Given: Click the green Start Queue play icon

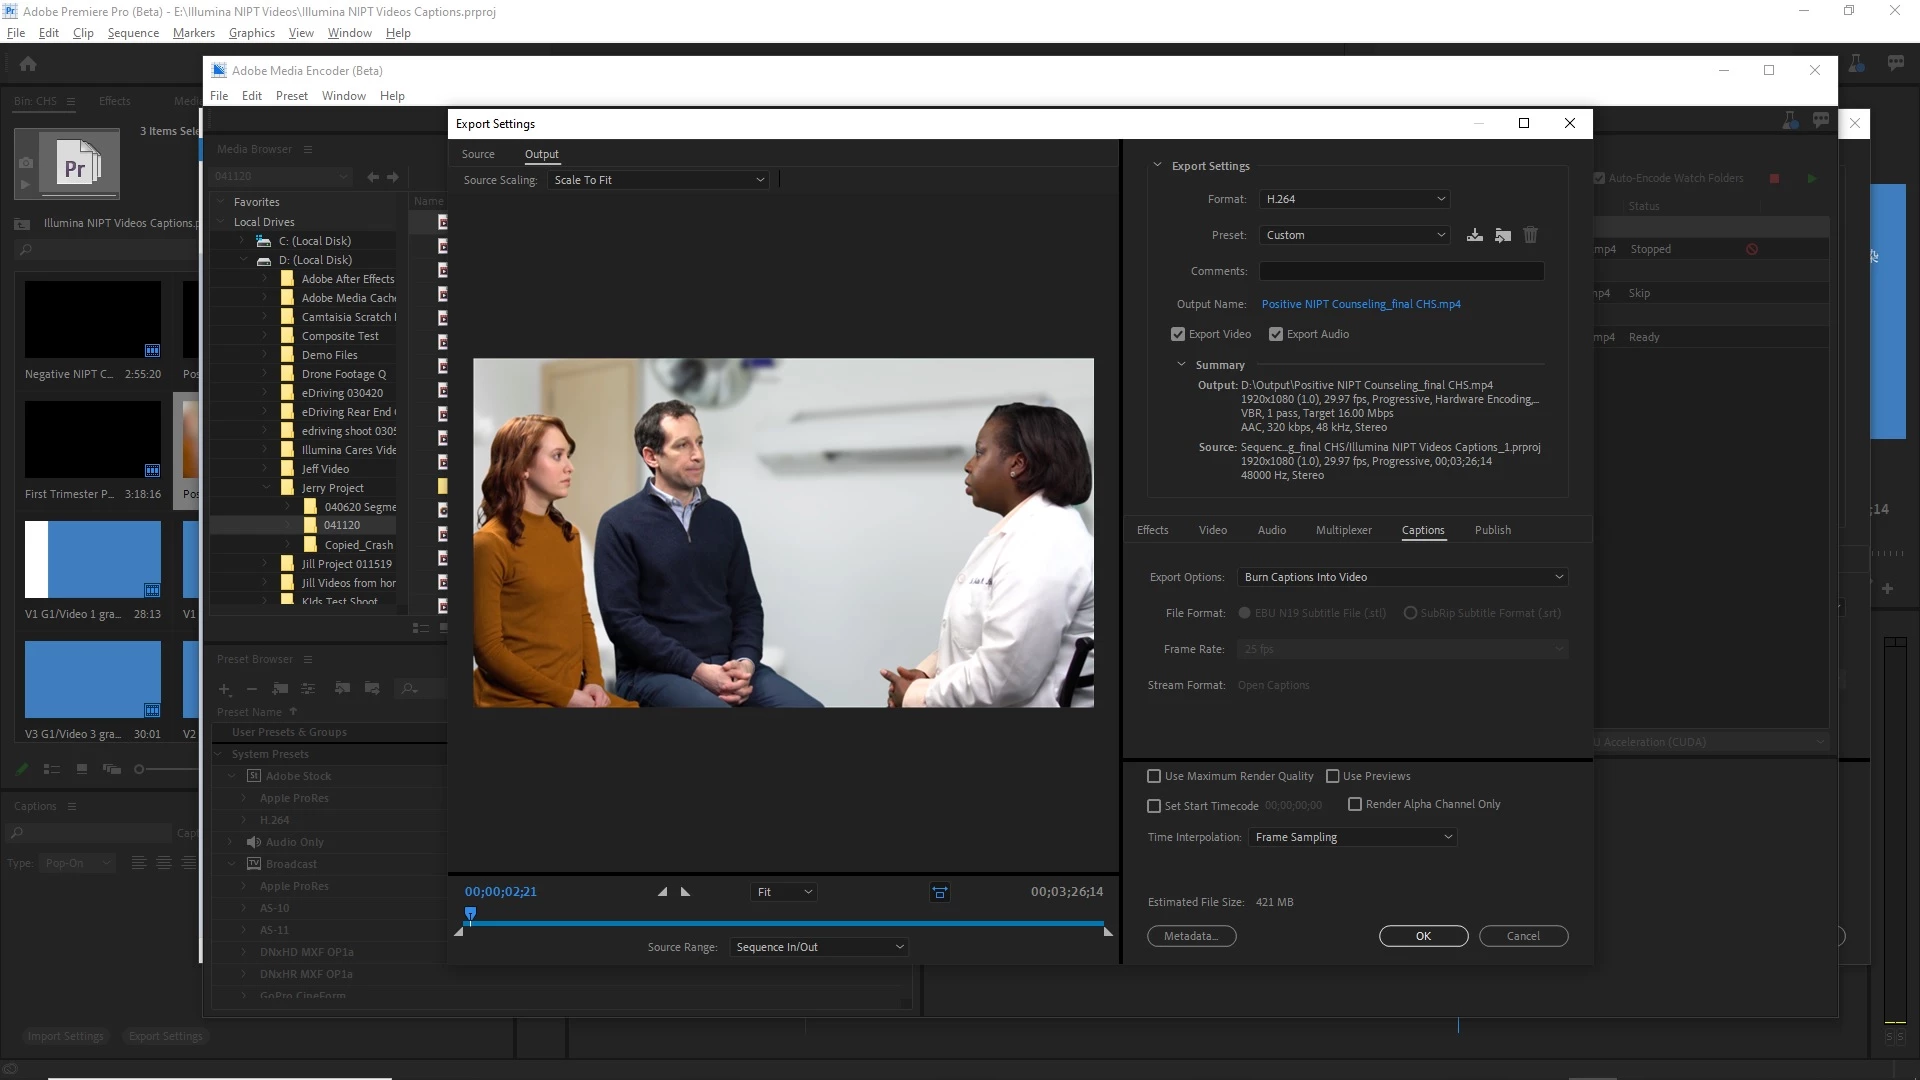Looking at the screenshot, I should point(1812,179).
